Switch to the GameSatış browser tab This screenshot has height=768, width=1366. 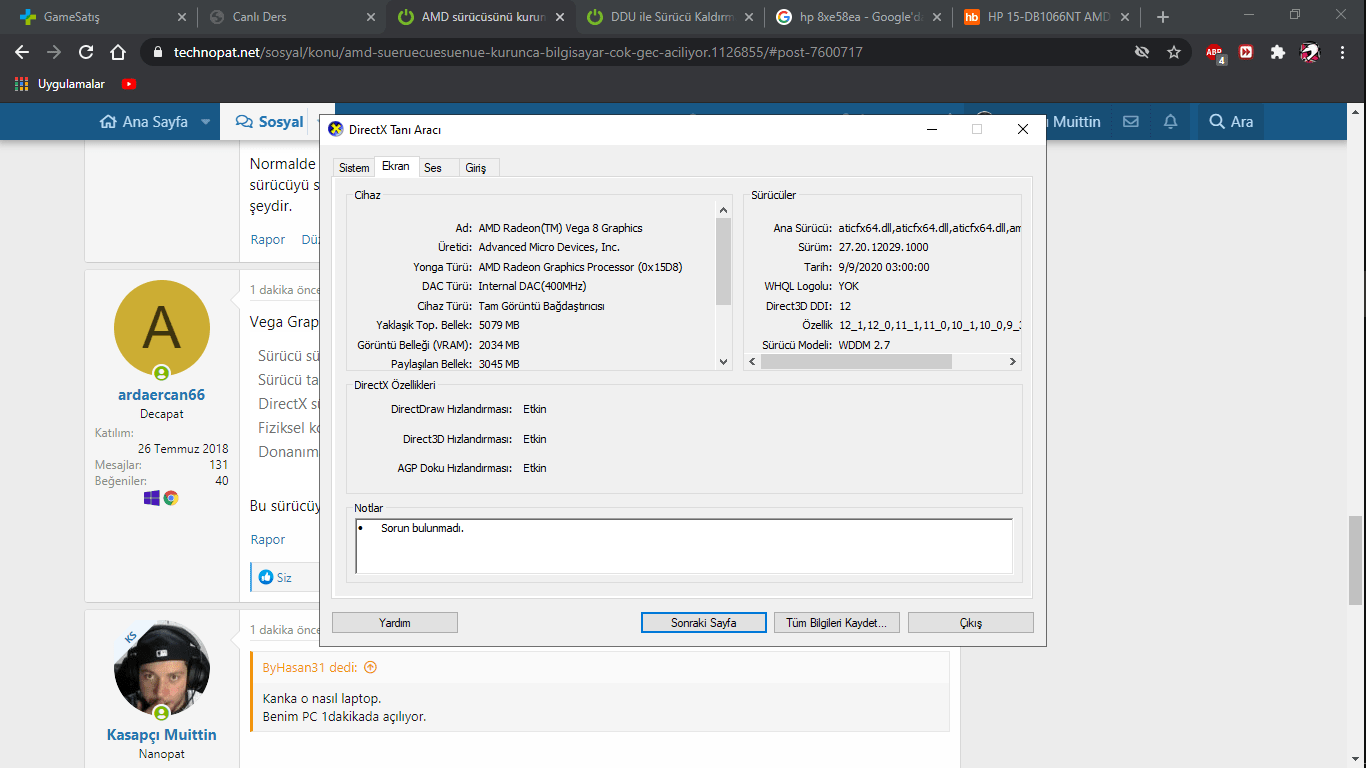[98, 17]
